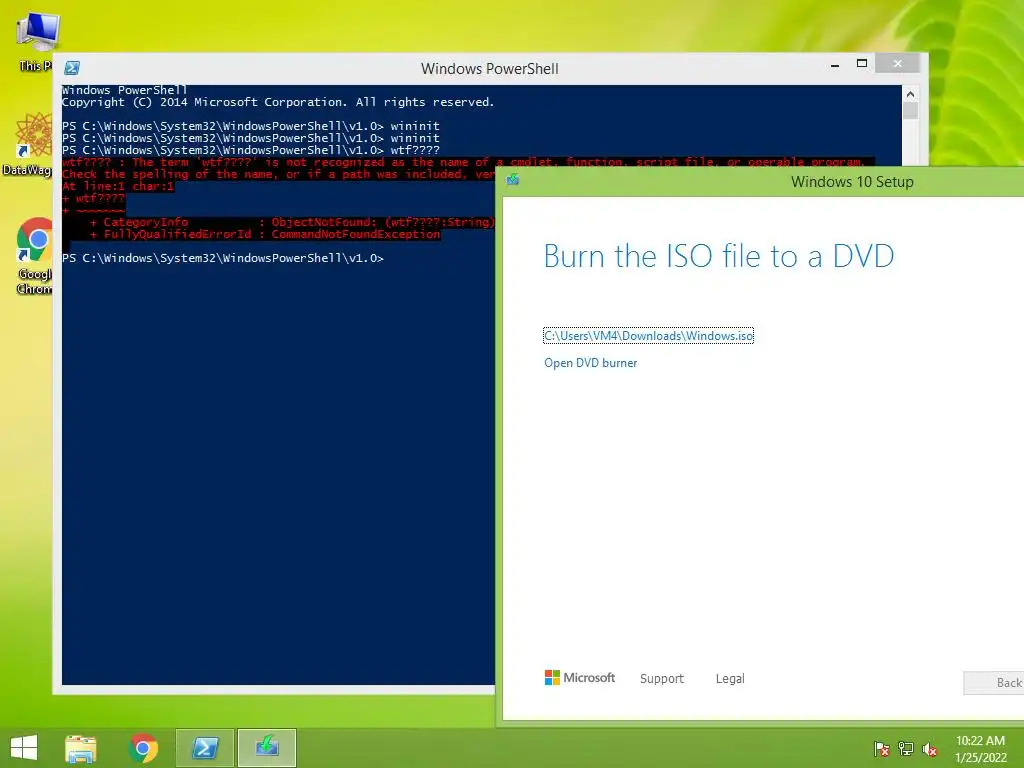Click the Windows 10 Setup title icon
Viewport: 1024px width, 768px height.
(513, 180)
